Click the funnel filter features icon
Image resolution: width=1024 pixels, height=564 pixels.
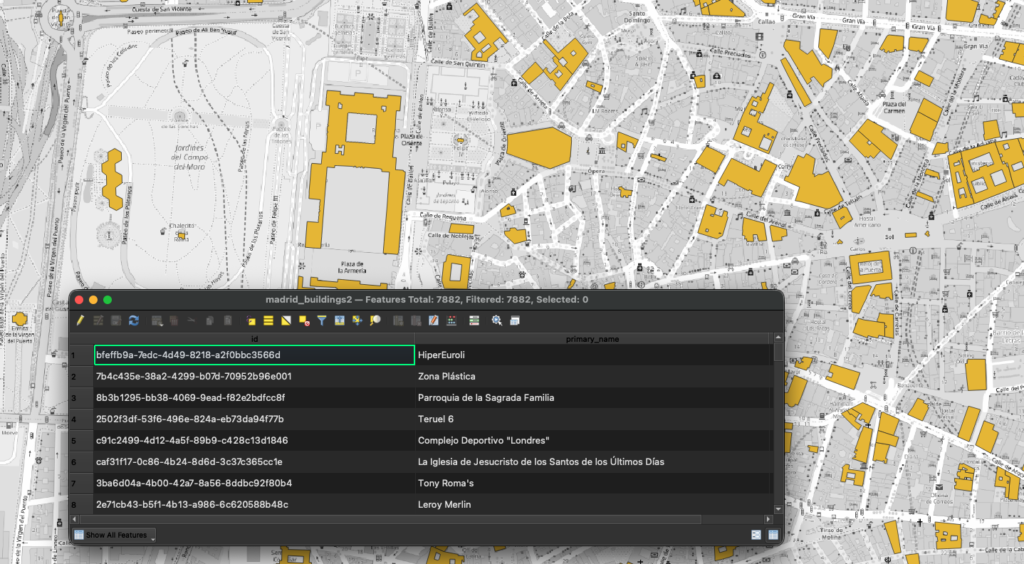(x=321, y=321)
